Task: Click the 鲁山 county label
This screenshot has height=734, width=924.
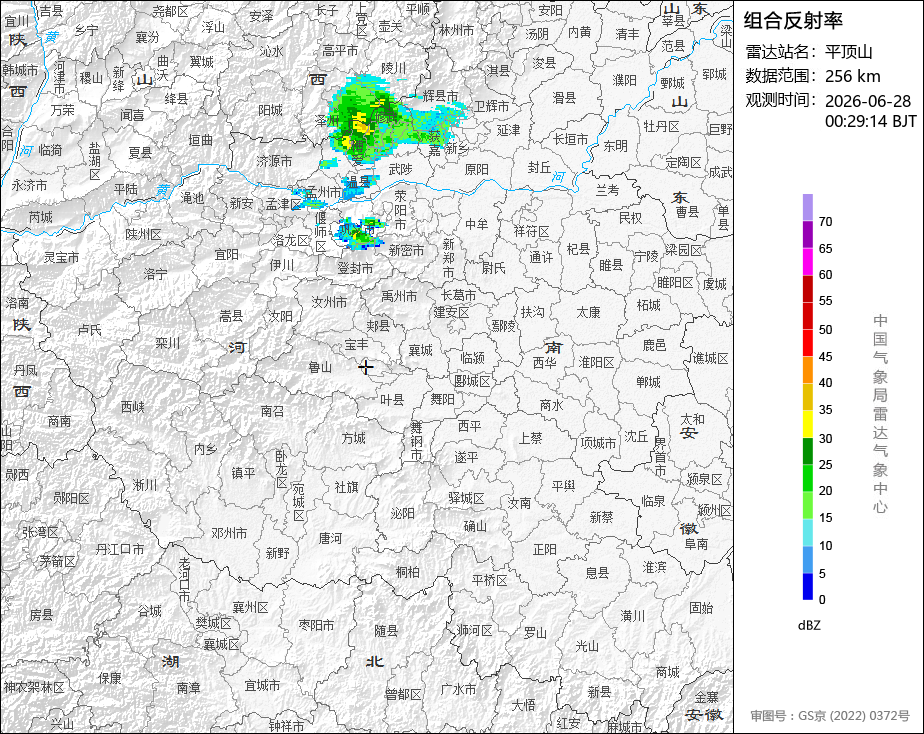Action: click(x=321, y=368)
